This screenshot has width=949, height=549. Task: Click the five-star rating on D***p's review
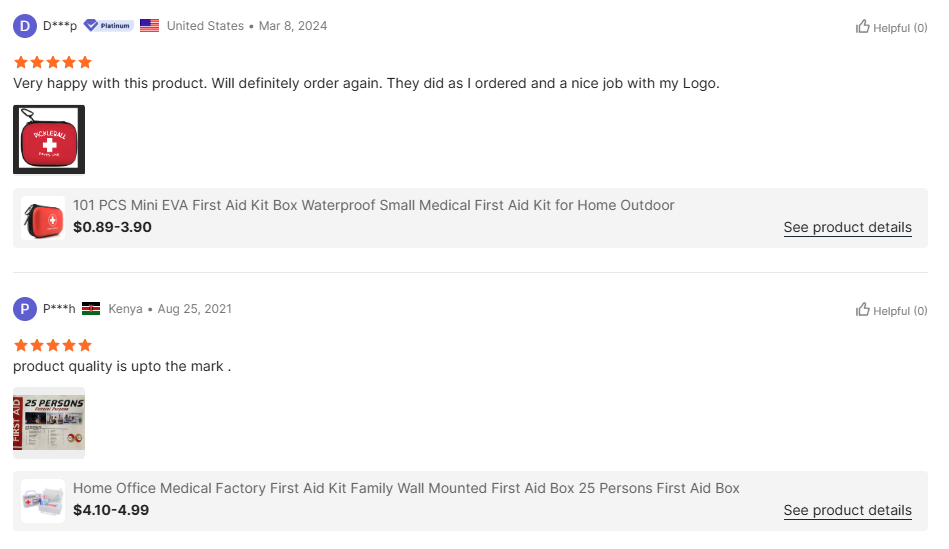point(52,62)
